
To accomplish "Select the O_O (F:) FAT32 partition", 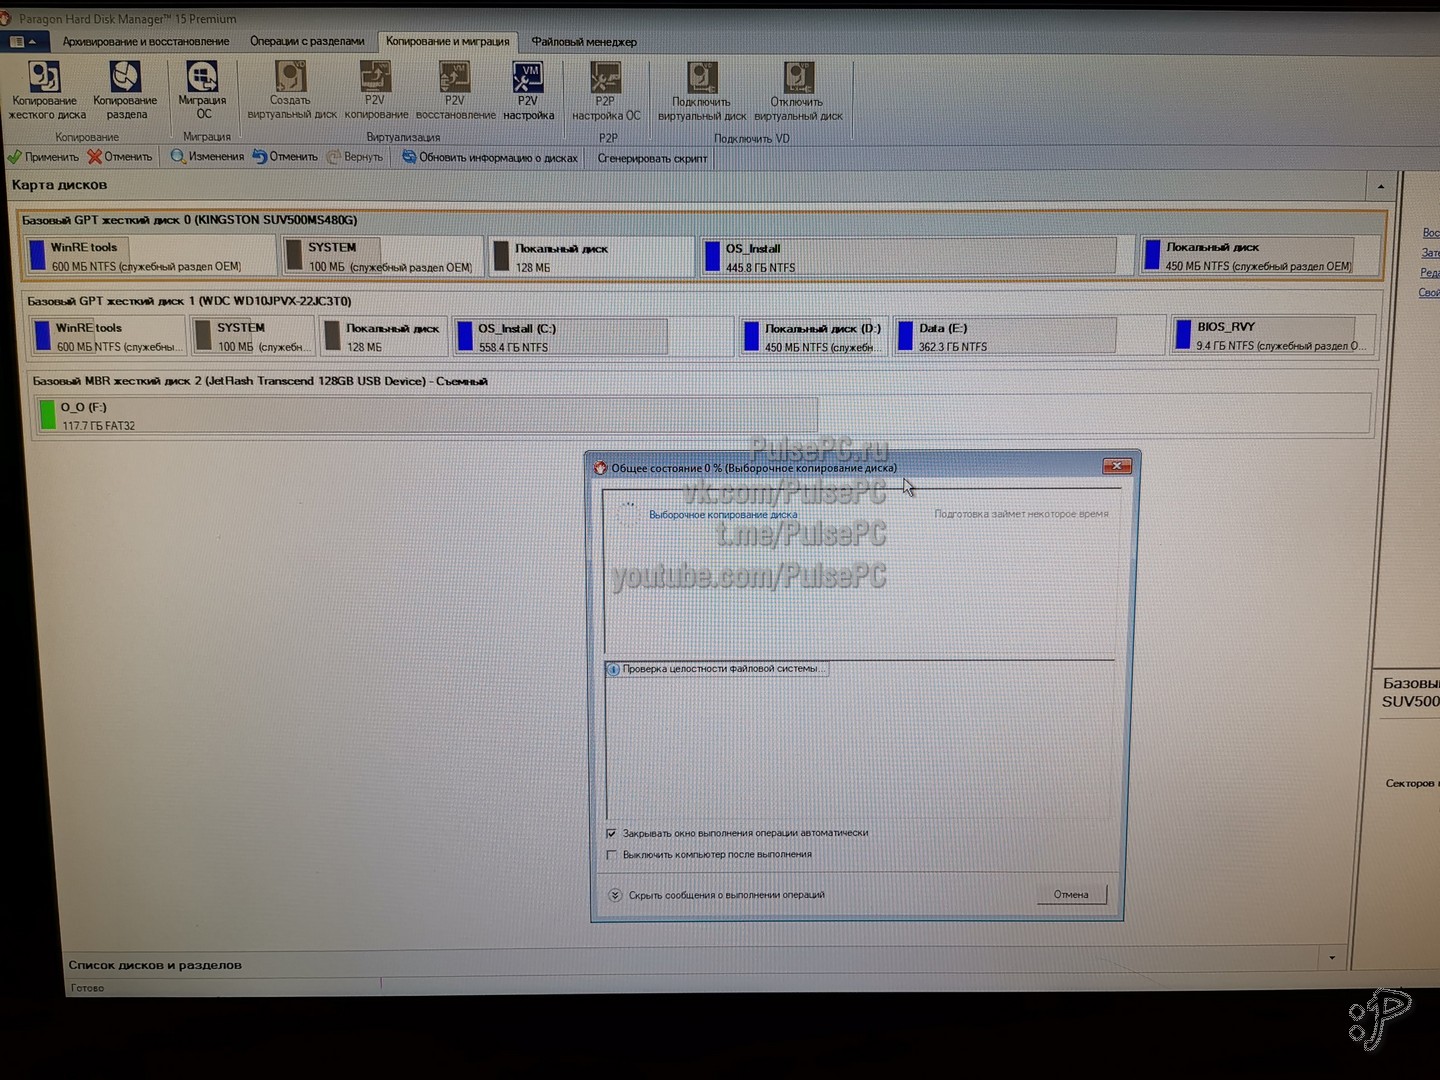I will coord(427,415).
